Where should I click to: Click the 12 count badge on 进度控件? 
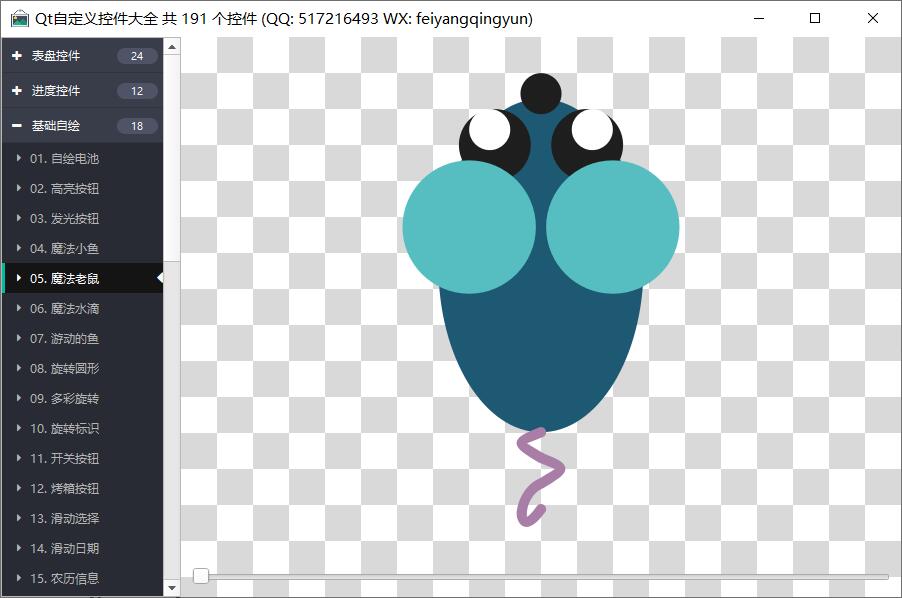pyautogui.click(x=137, y=91)
